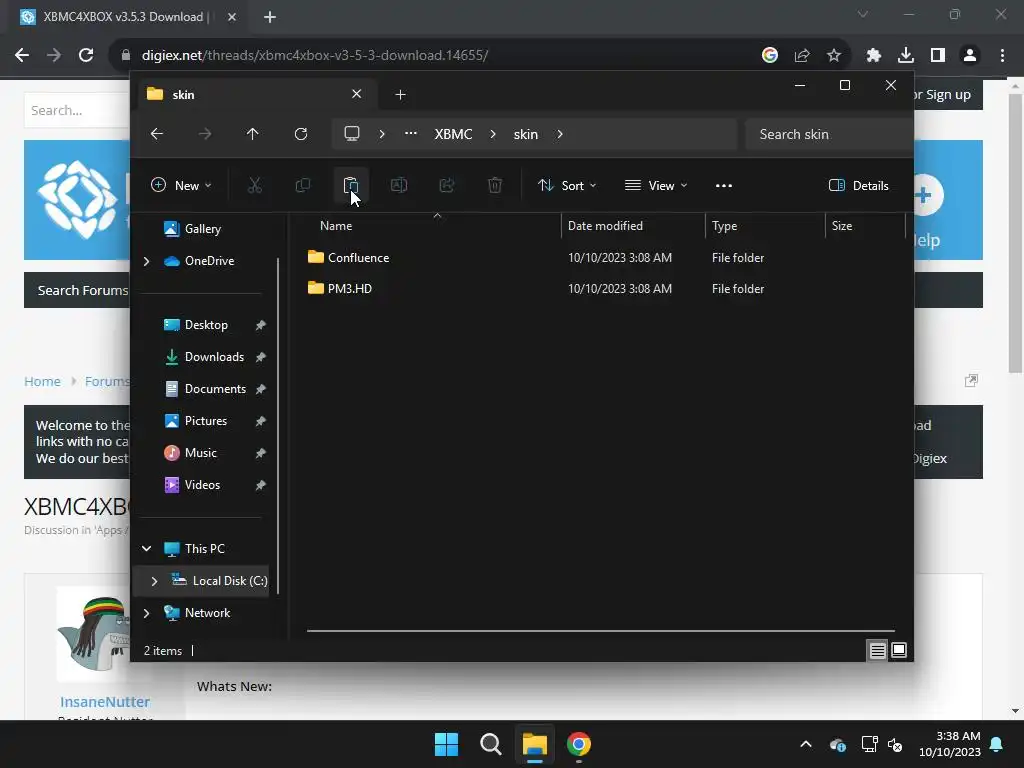Click Chrome address bar URL
Screen dimensions: 1024x768
click(315, 56)
